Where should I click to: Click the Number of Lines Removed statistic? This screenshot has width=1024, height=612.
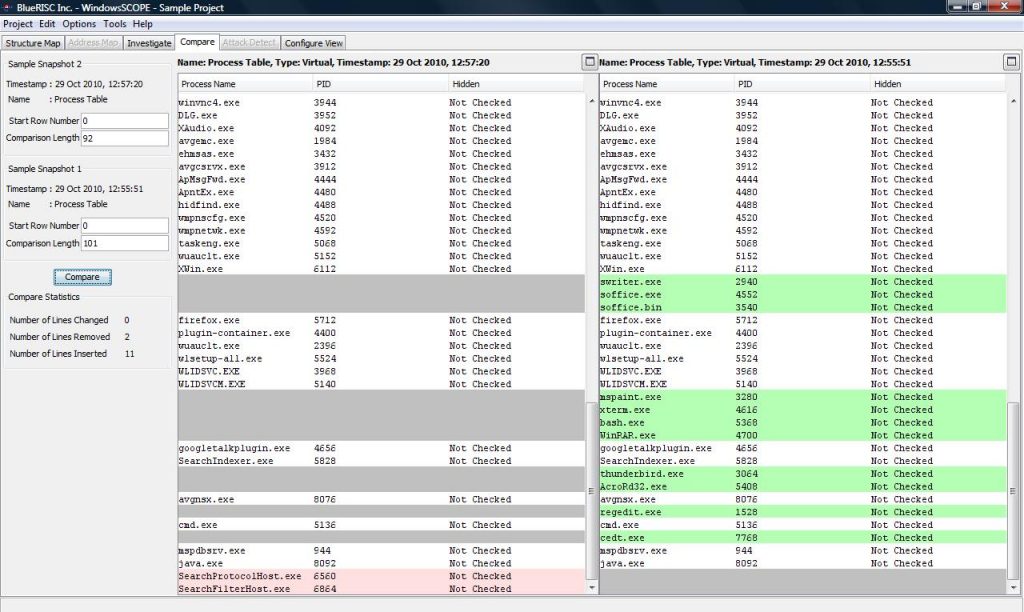[69, 336]
